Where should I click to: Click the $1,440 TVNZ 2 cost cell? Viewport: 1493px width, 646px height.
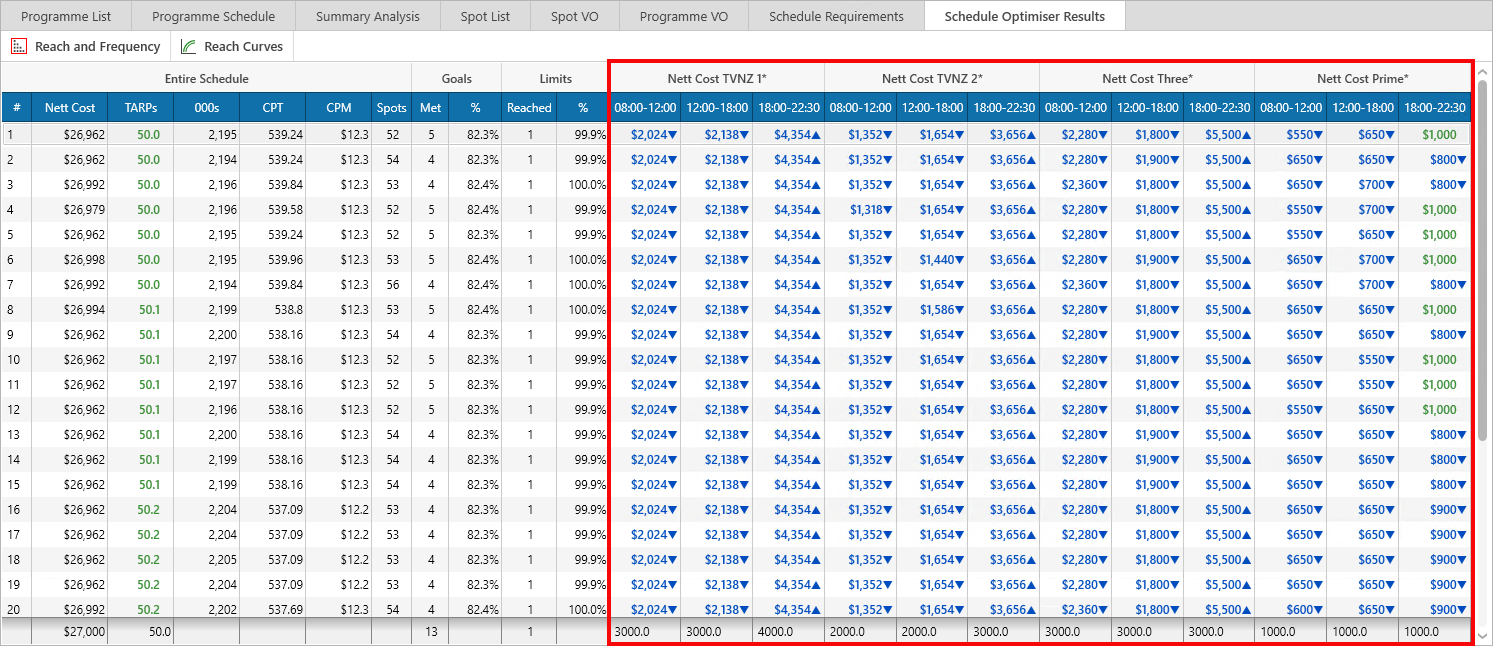point(932,260)
